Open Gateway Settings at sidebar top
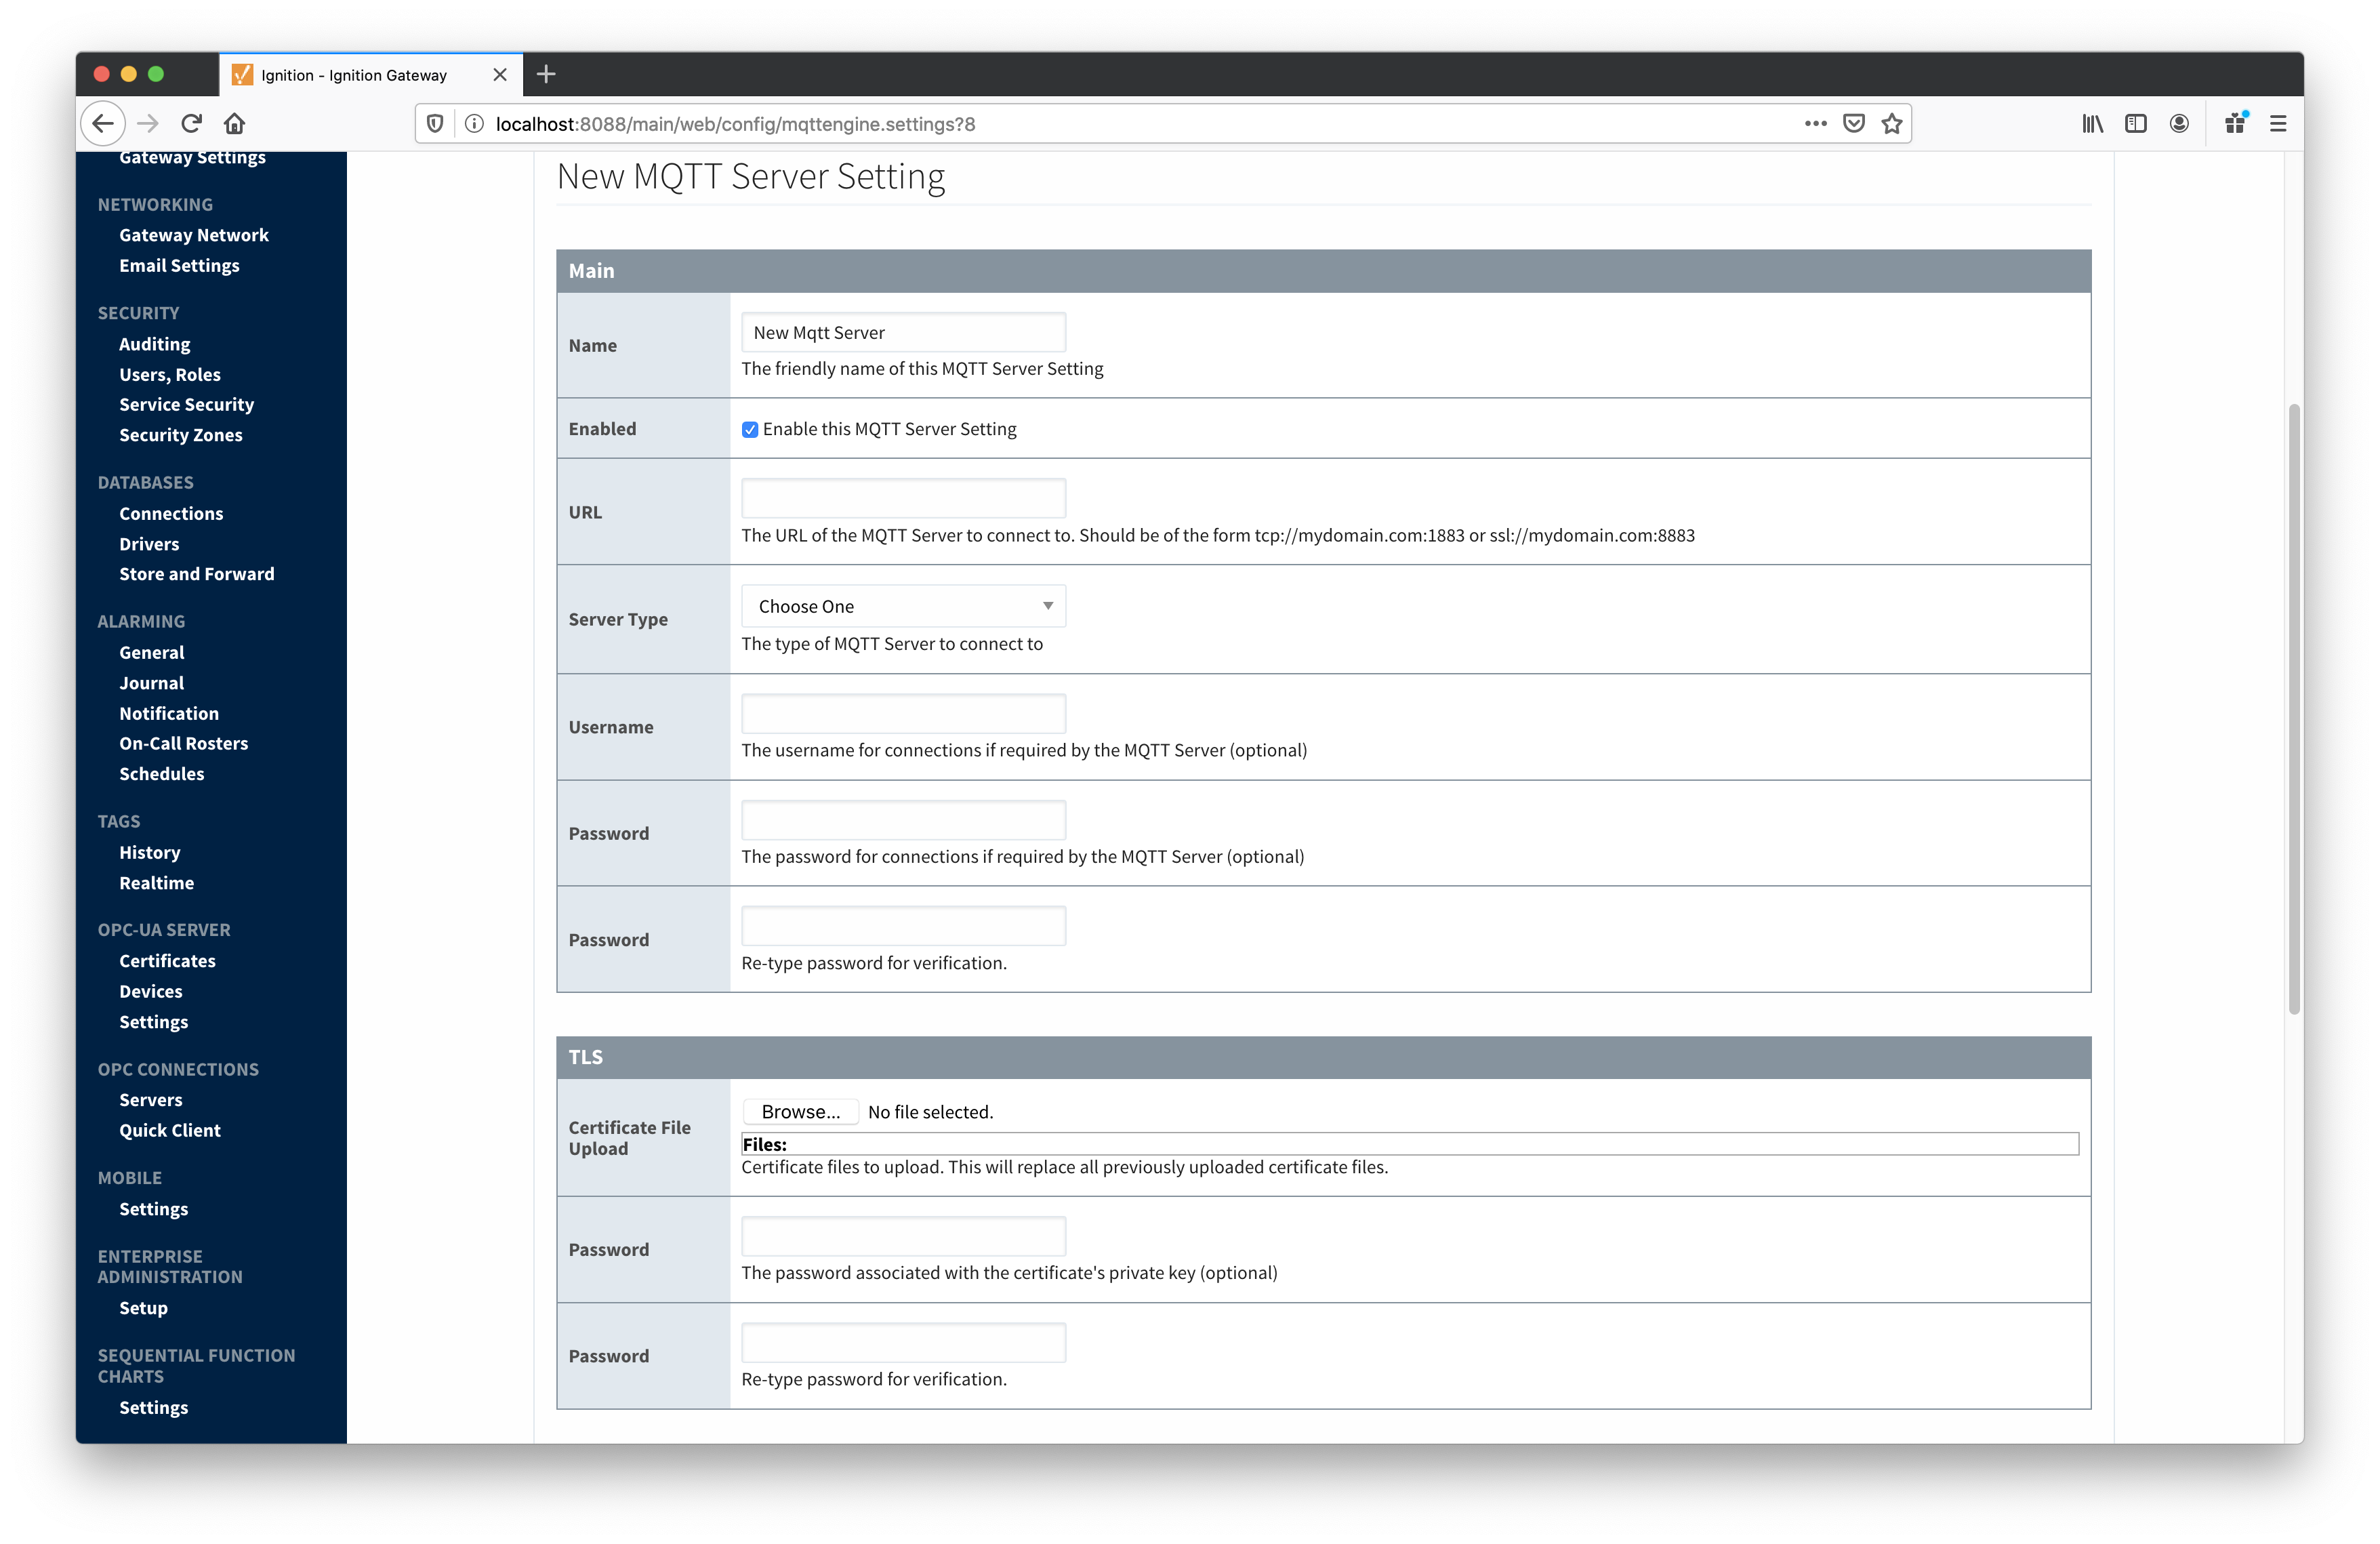This screenshot has width=2380, height=1544. tap(192, 158)
